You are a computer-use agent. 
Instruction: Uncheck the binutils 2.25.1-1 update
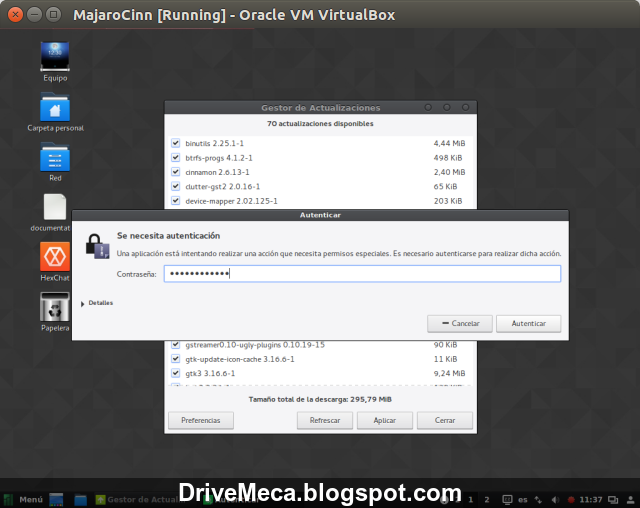click(176, 143)
